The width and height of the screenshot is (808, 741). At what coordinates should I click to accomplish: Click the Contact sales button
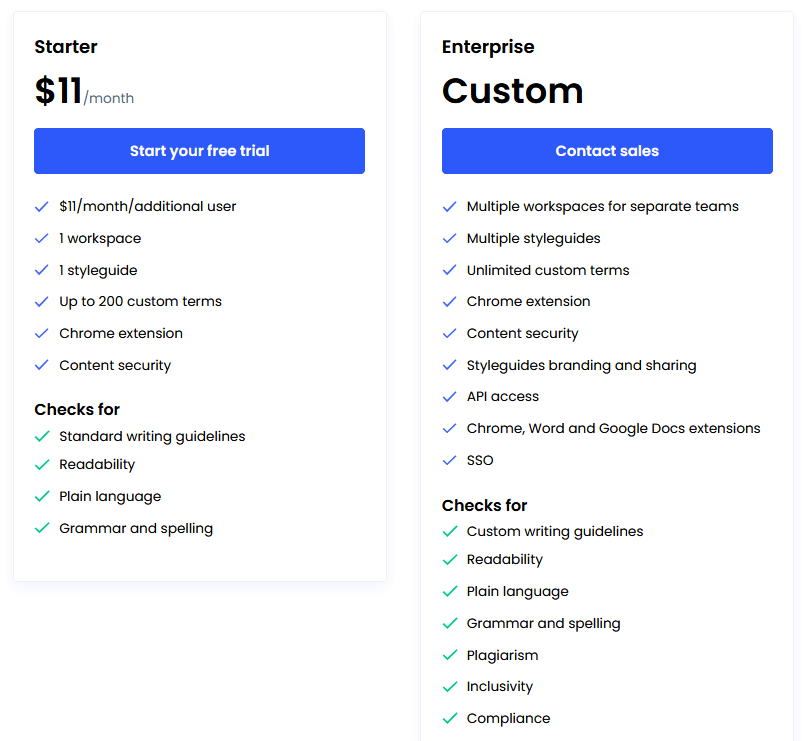(607, 151)
